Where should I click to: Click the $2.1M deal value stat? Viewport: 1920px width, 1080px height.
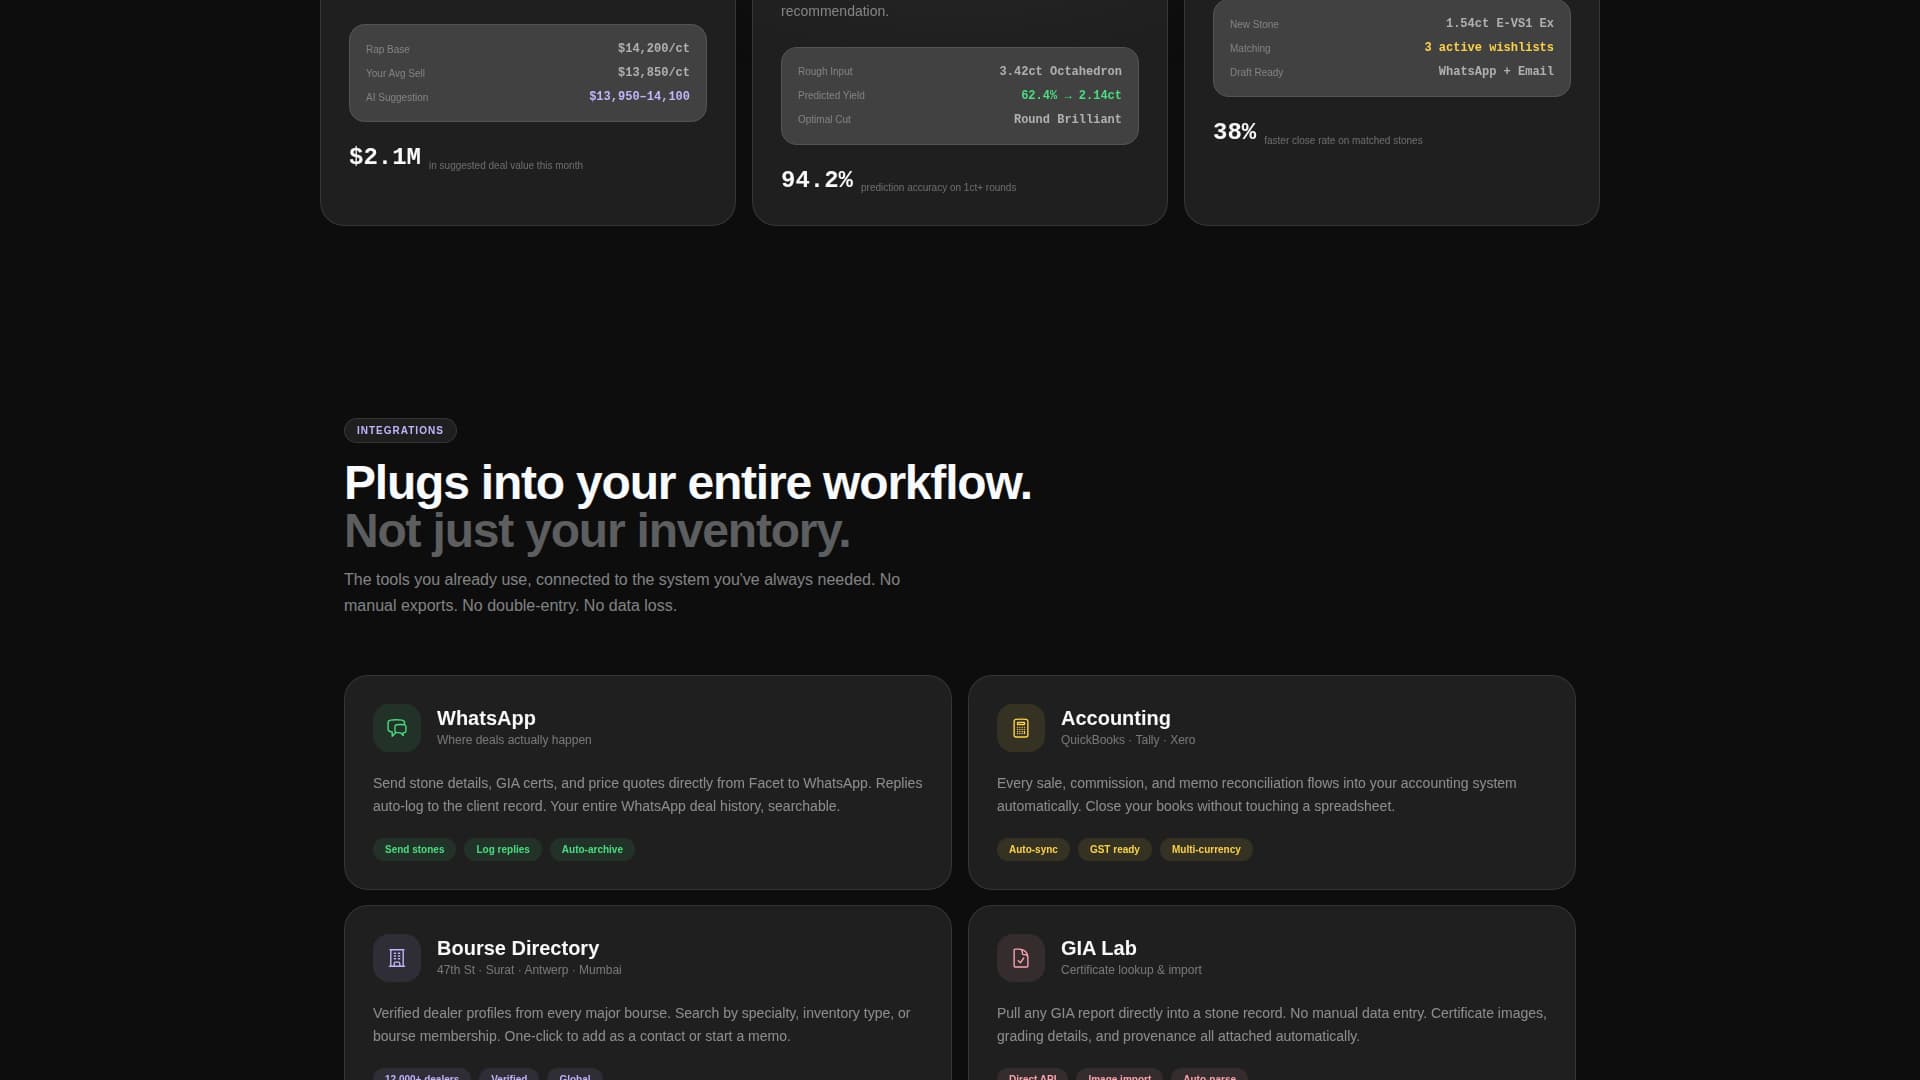coord(384,157)
